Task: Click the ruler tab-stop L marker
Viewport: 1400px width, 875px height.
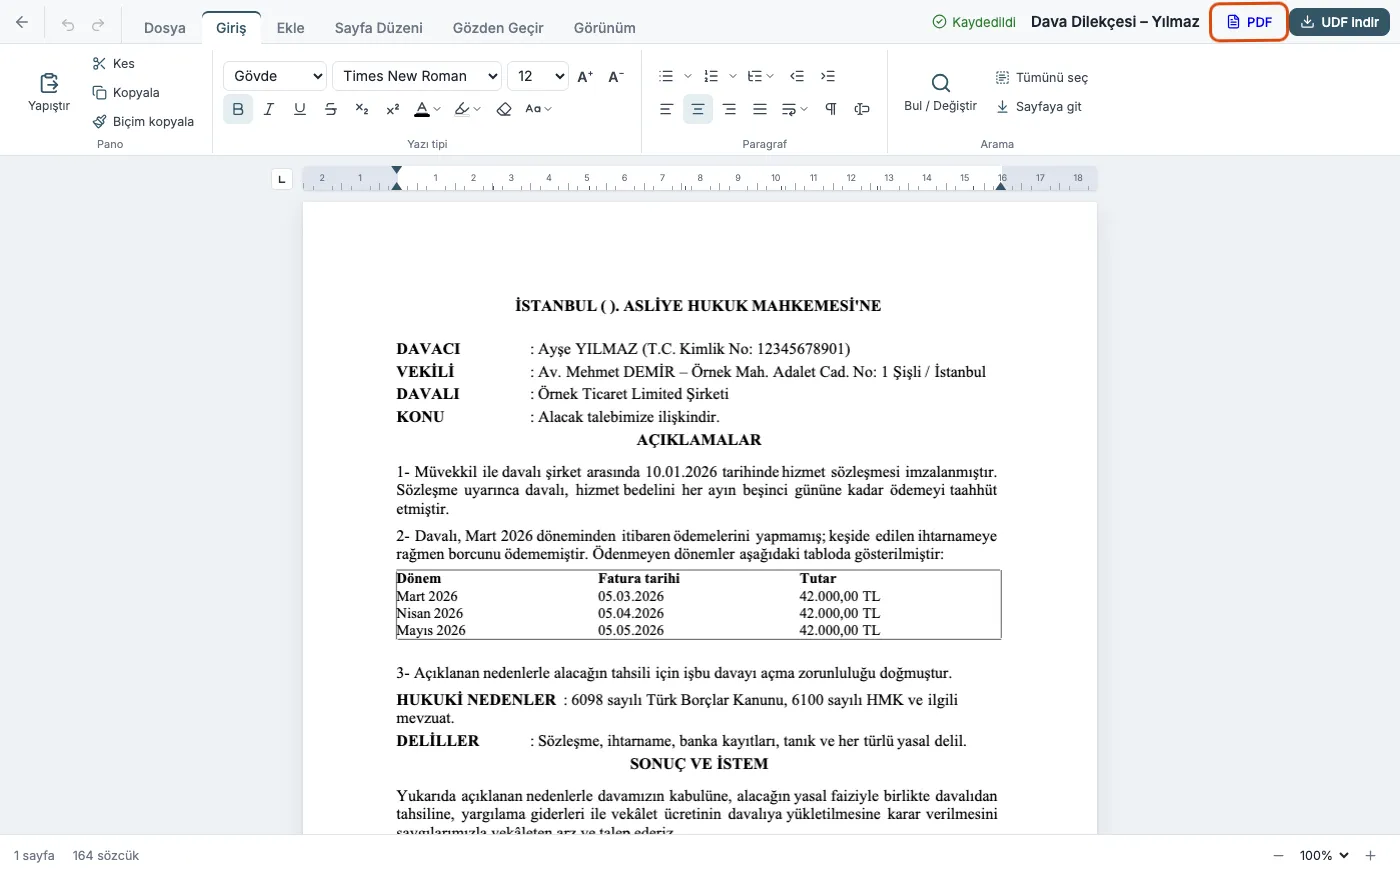Action: (x=282, y=179)
